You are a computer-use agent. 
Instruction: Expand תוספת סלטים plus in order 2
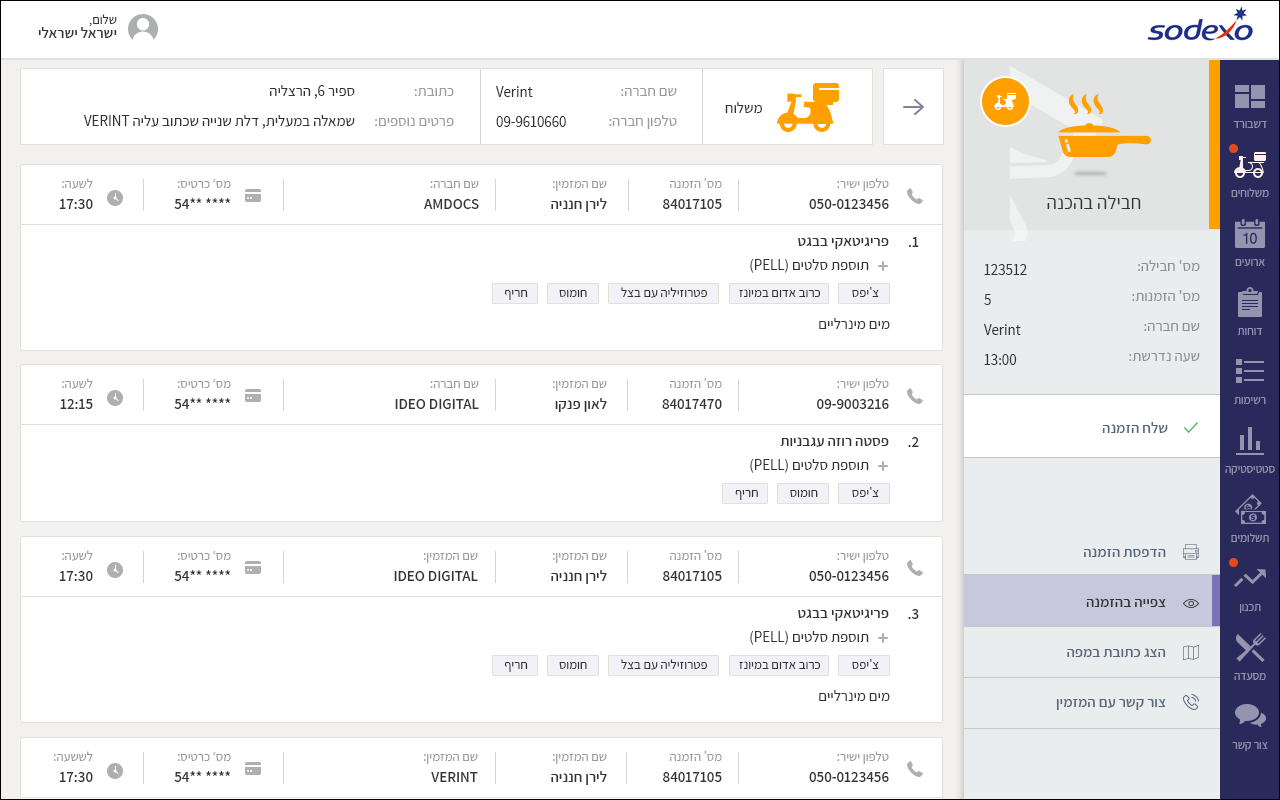[x=882, y=466]
